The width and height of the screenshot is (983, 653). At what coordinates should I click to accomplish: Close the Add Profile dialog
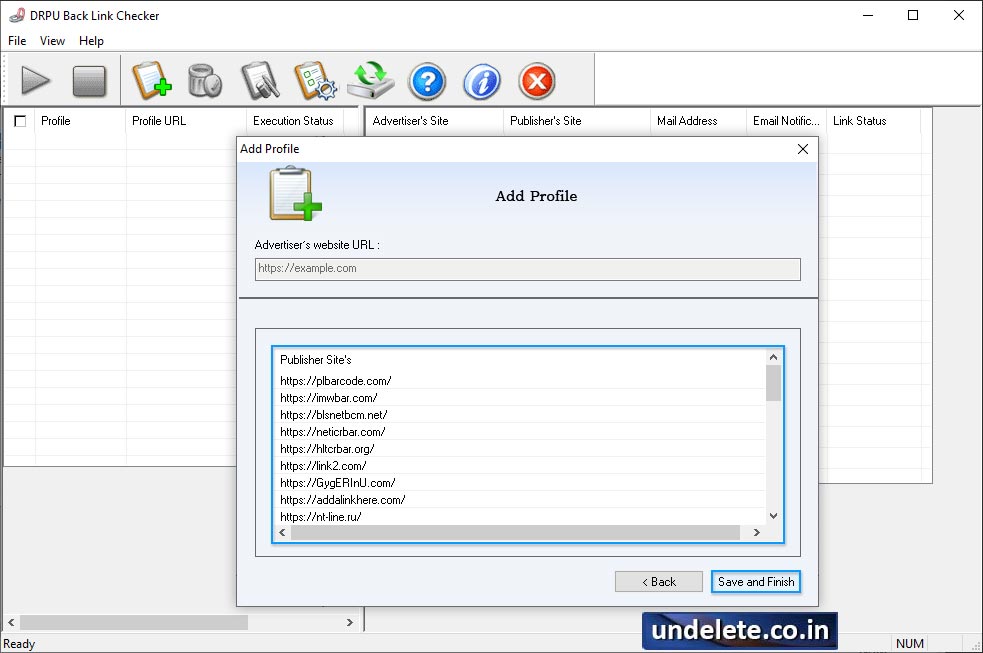point(802,148)
